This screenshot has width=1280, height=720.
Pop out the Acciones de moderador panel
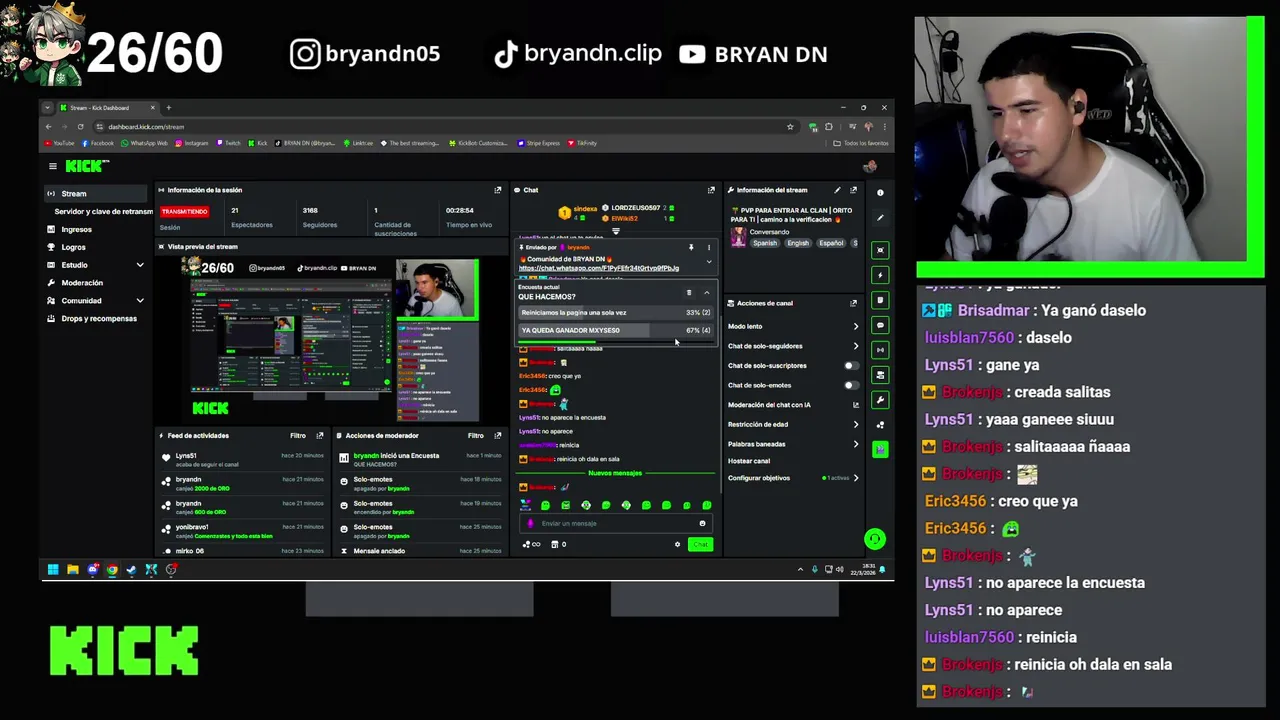click(x=498, y=436)
